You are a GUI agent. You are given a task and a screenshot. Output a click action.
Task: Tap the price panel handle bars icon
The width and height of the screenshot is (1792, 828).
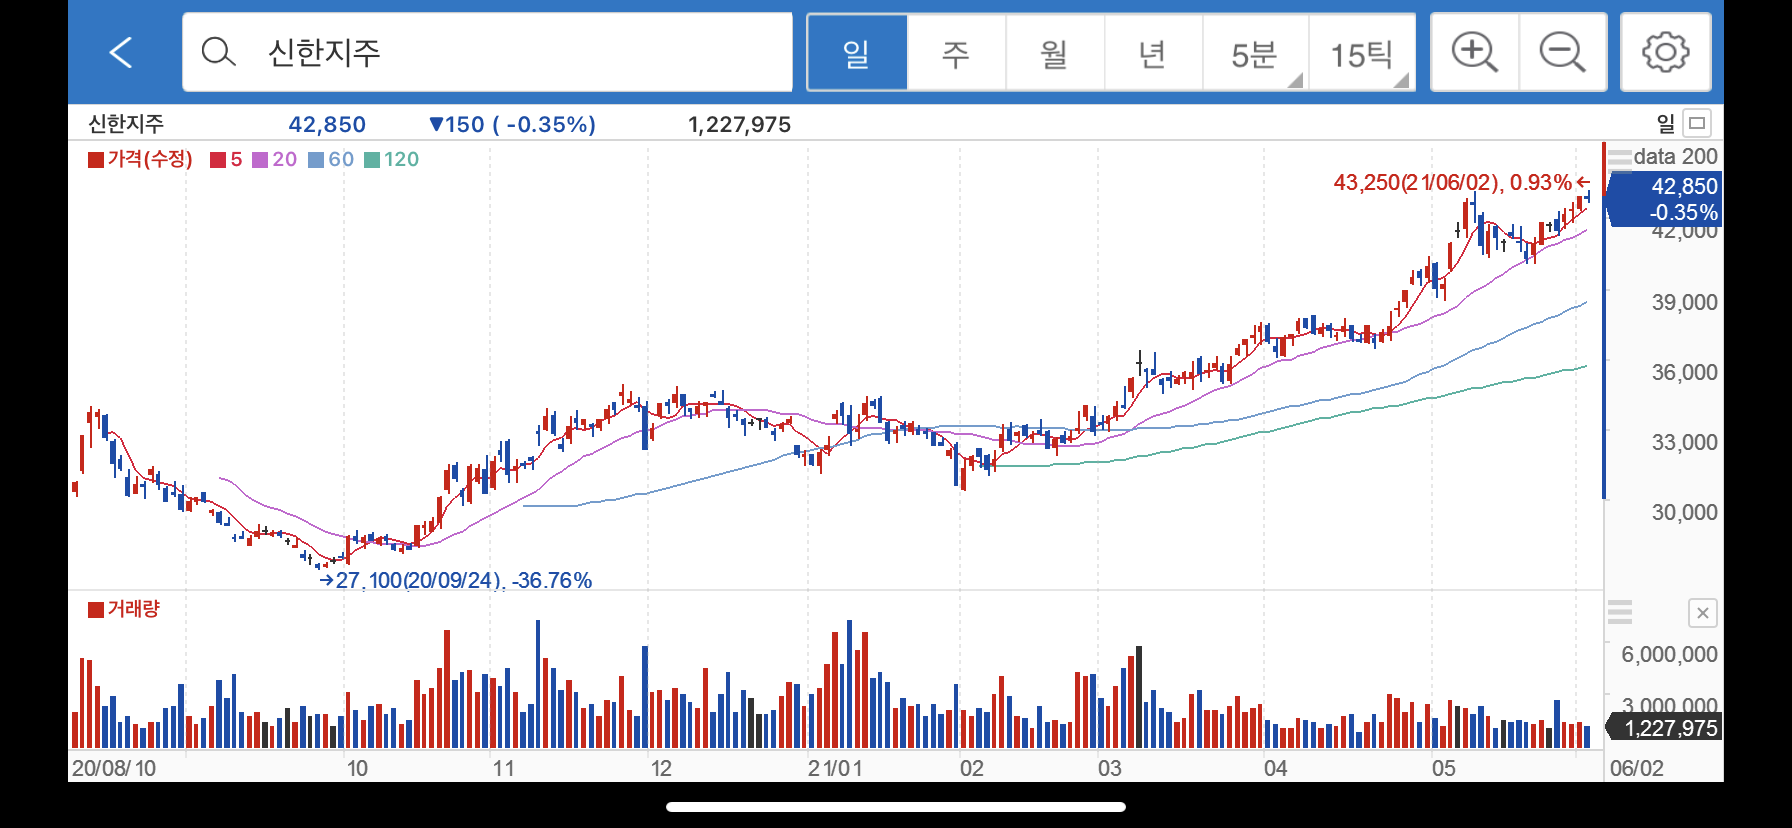pyautogui.click(x=1619, y=157)
